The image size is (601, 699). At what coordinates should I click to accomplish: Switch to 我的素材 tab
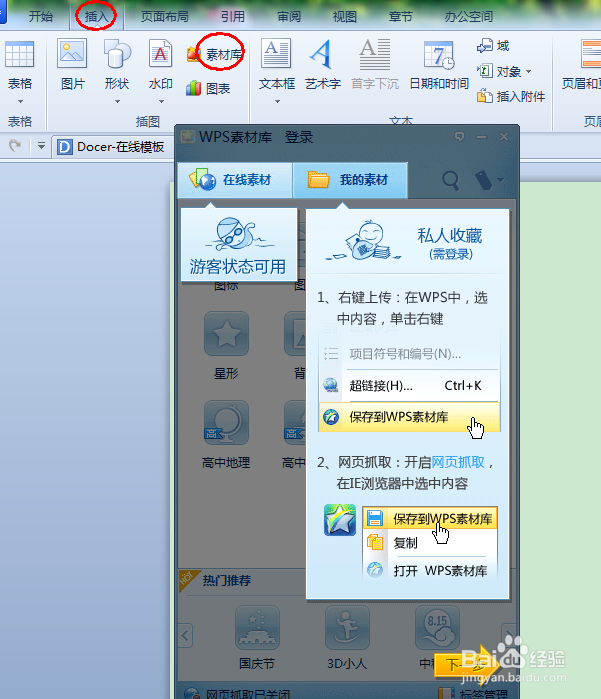[350, 180]
